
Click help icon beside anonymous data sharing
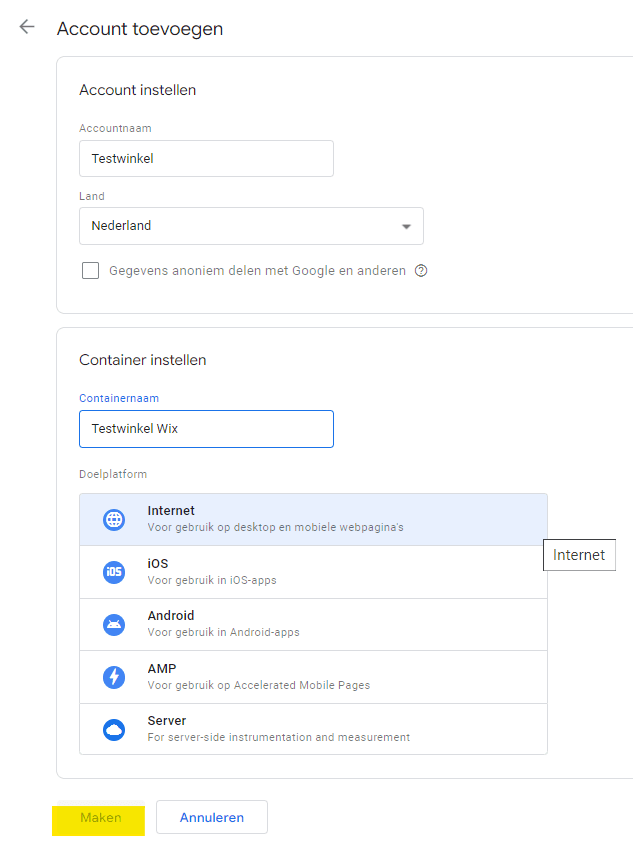[421, 271]
